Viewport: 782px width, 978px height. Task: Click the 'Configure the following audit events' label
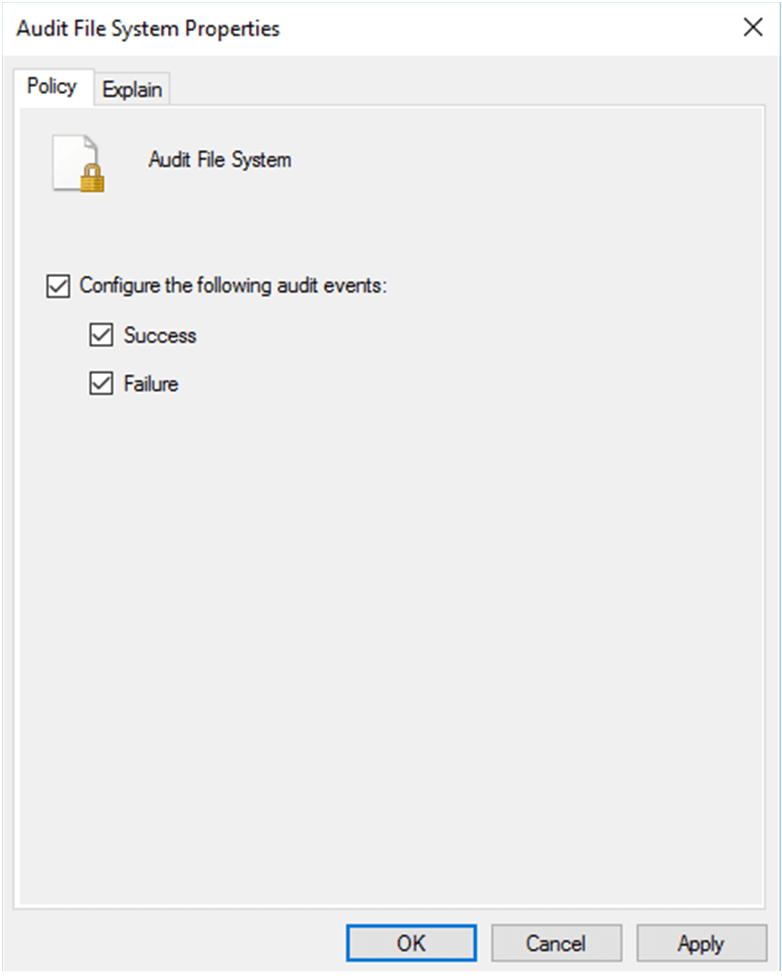[x=233, y=286]
